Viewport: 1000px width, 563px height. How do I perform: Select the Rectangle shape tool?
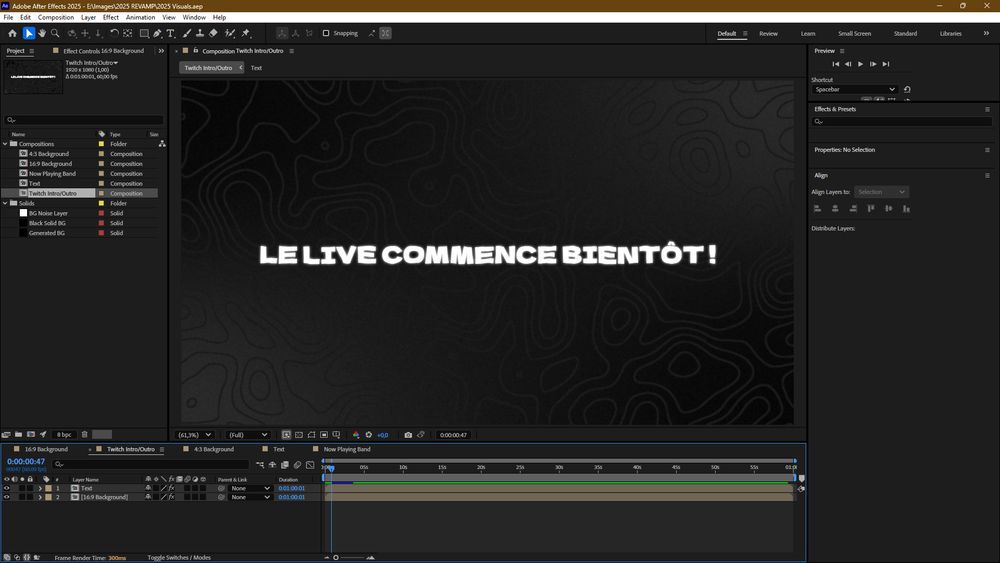(x=144, y=33)
